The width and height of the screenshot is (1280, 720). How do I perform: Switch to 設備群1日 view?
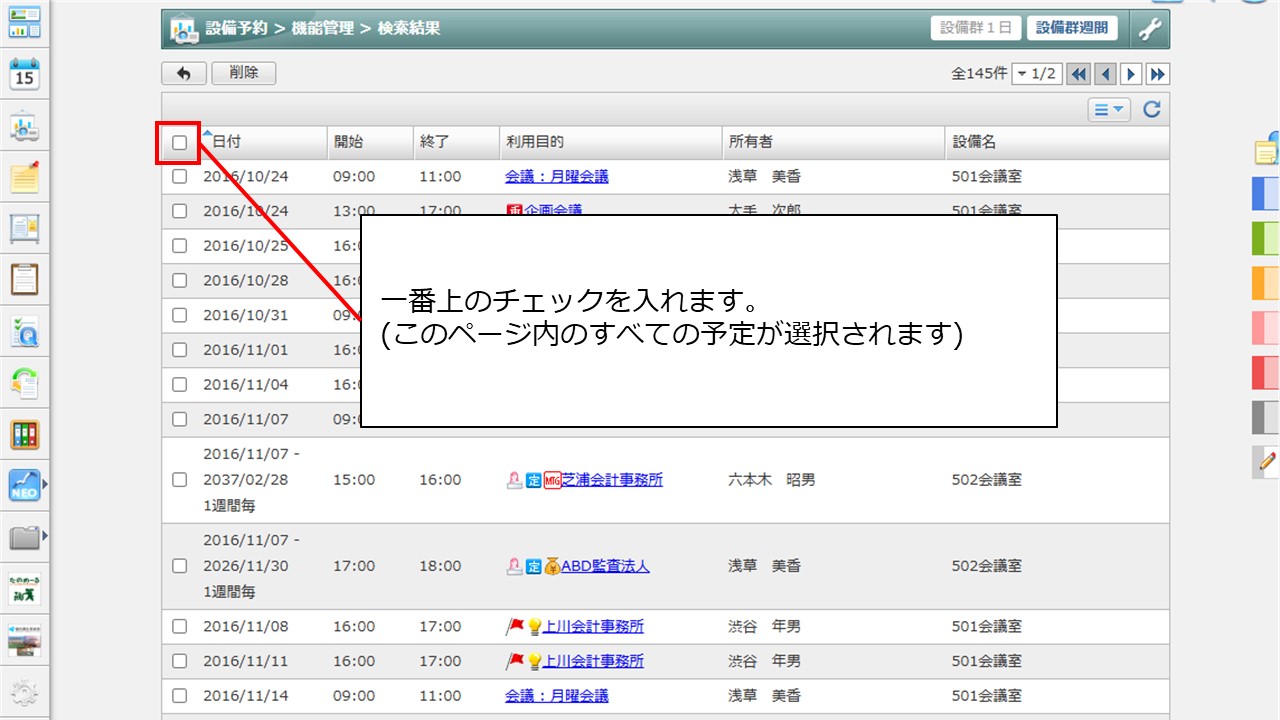[975, 28]
